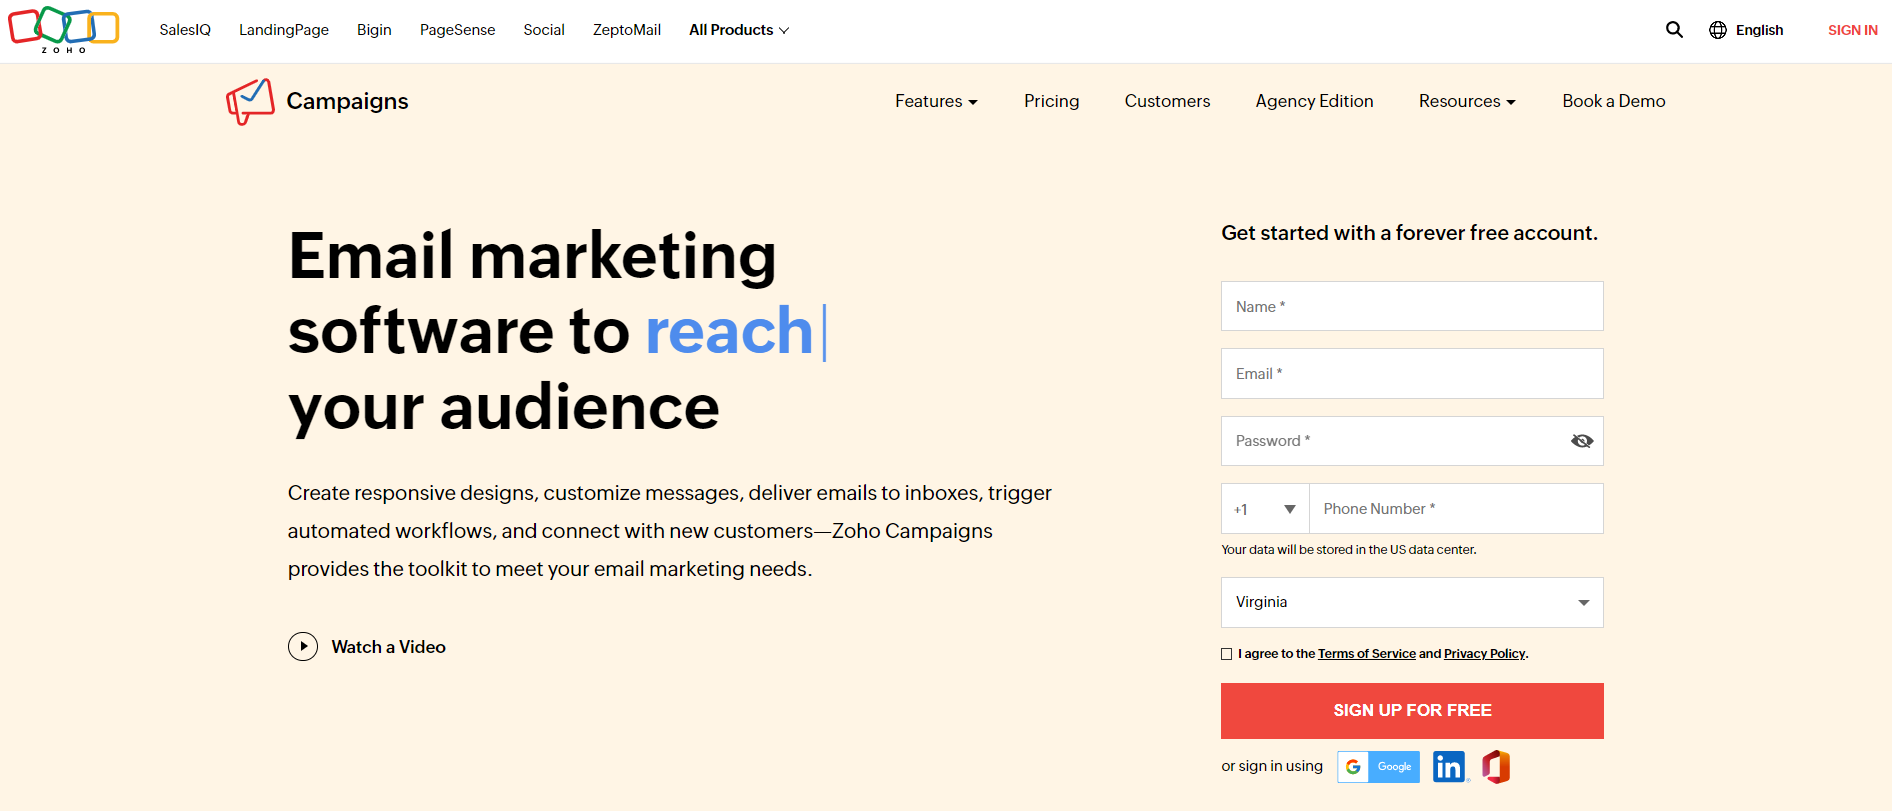Click the Zoho logo

(63, 30)
